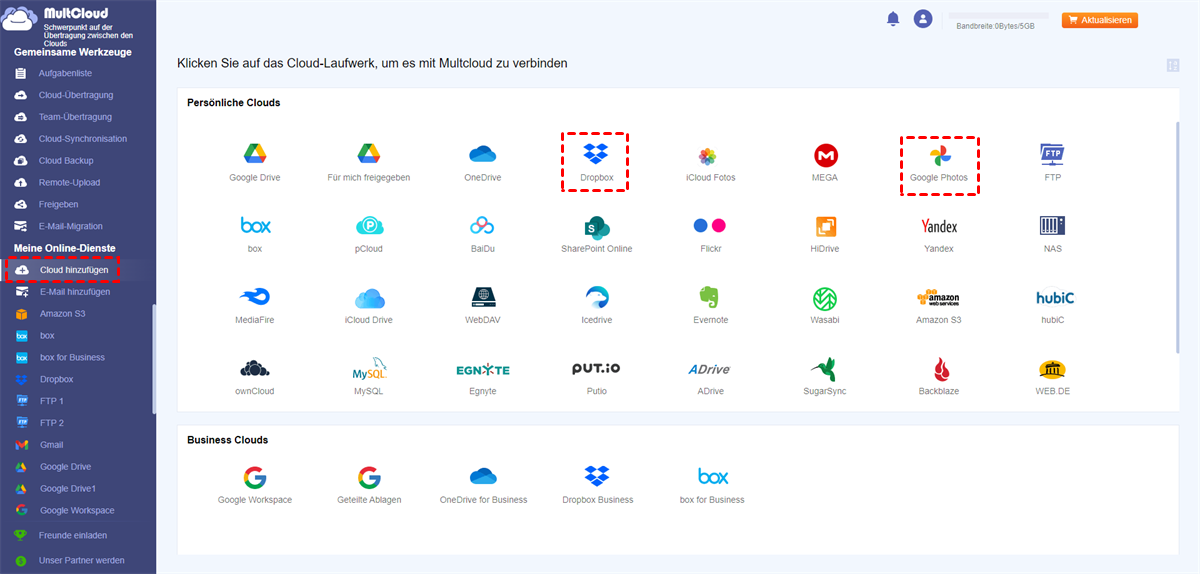Connect the Backblaze cloud
1200x574 pixels.
(x=939, y=368)
